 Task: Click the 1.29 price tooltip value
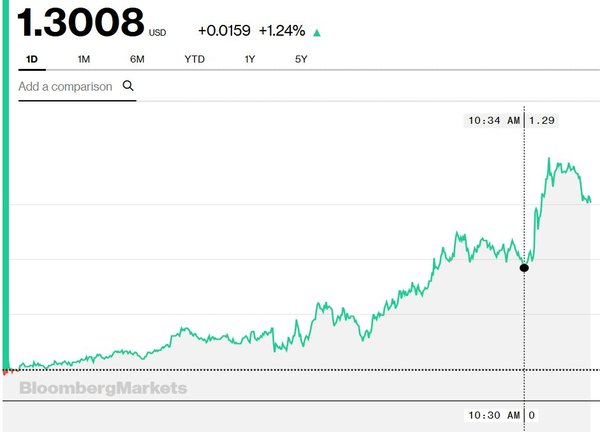(541, 121)
